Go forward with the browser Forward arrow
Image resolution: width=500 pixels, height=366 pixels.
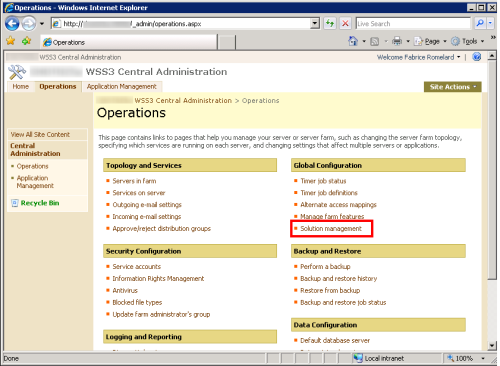click(x=29, y=24)
